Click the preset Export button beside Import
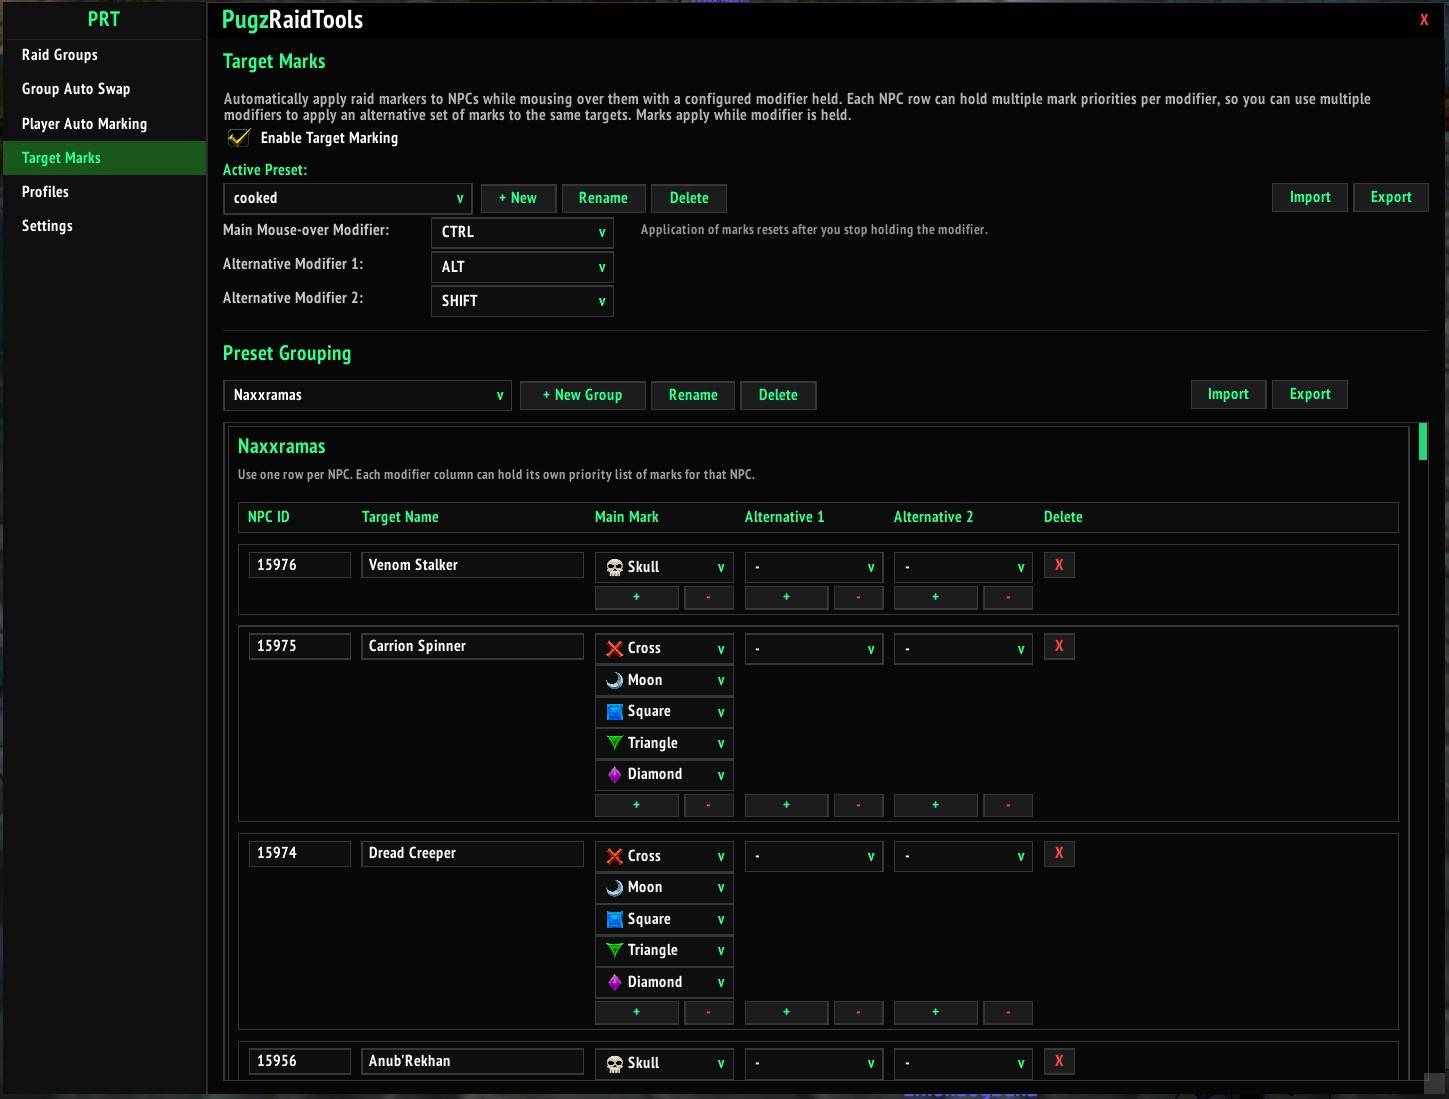This screenshot has width=1449, height=1099. click(1391, 197)
